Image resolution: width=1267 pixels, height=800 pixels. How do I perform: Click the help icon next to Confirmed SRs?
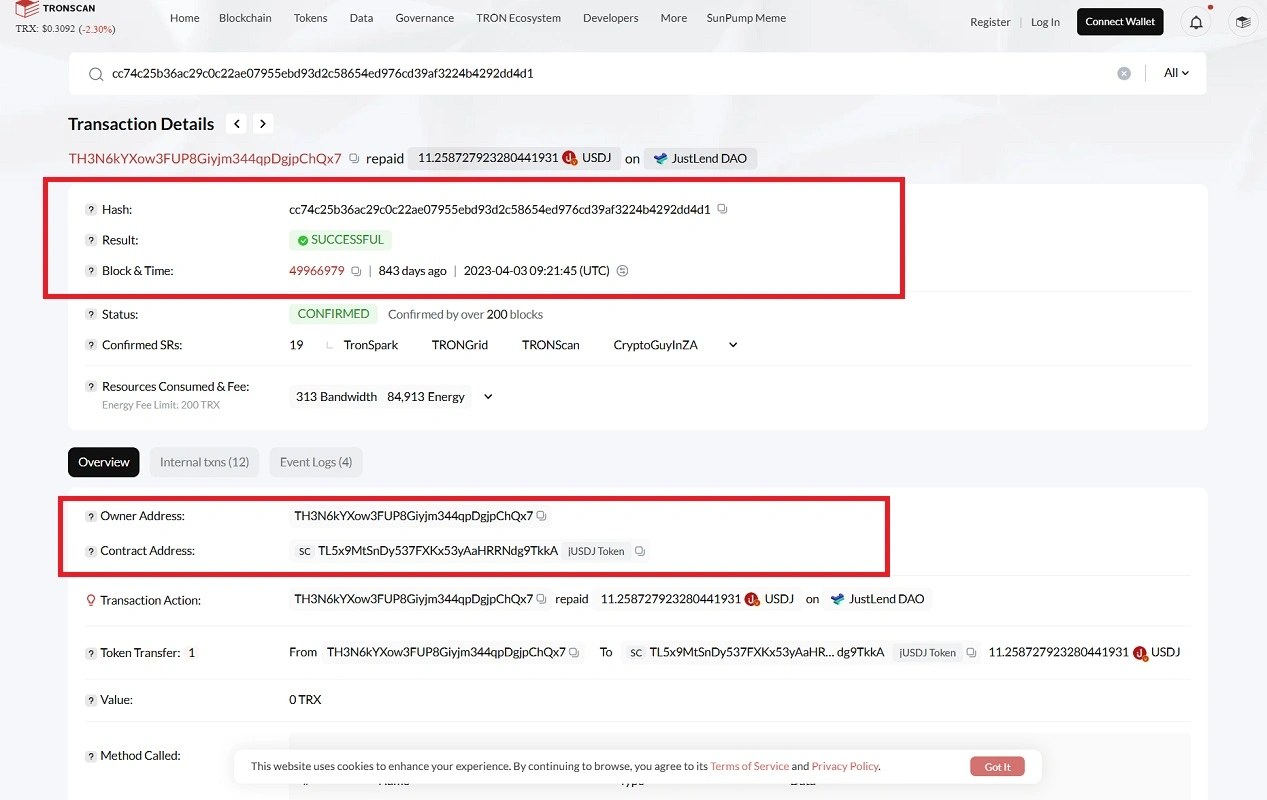click(x=91, y=345)
